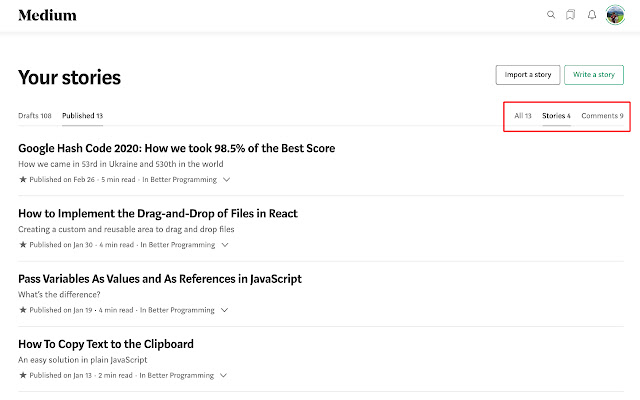Open the Google Hash Code 2020 story title
This screenshot has height=400, width=640.
click(176, 148)
